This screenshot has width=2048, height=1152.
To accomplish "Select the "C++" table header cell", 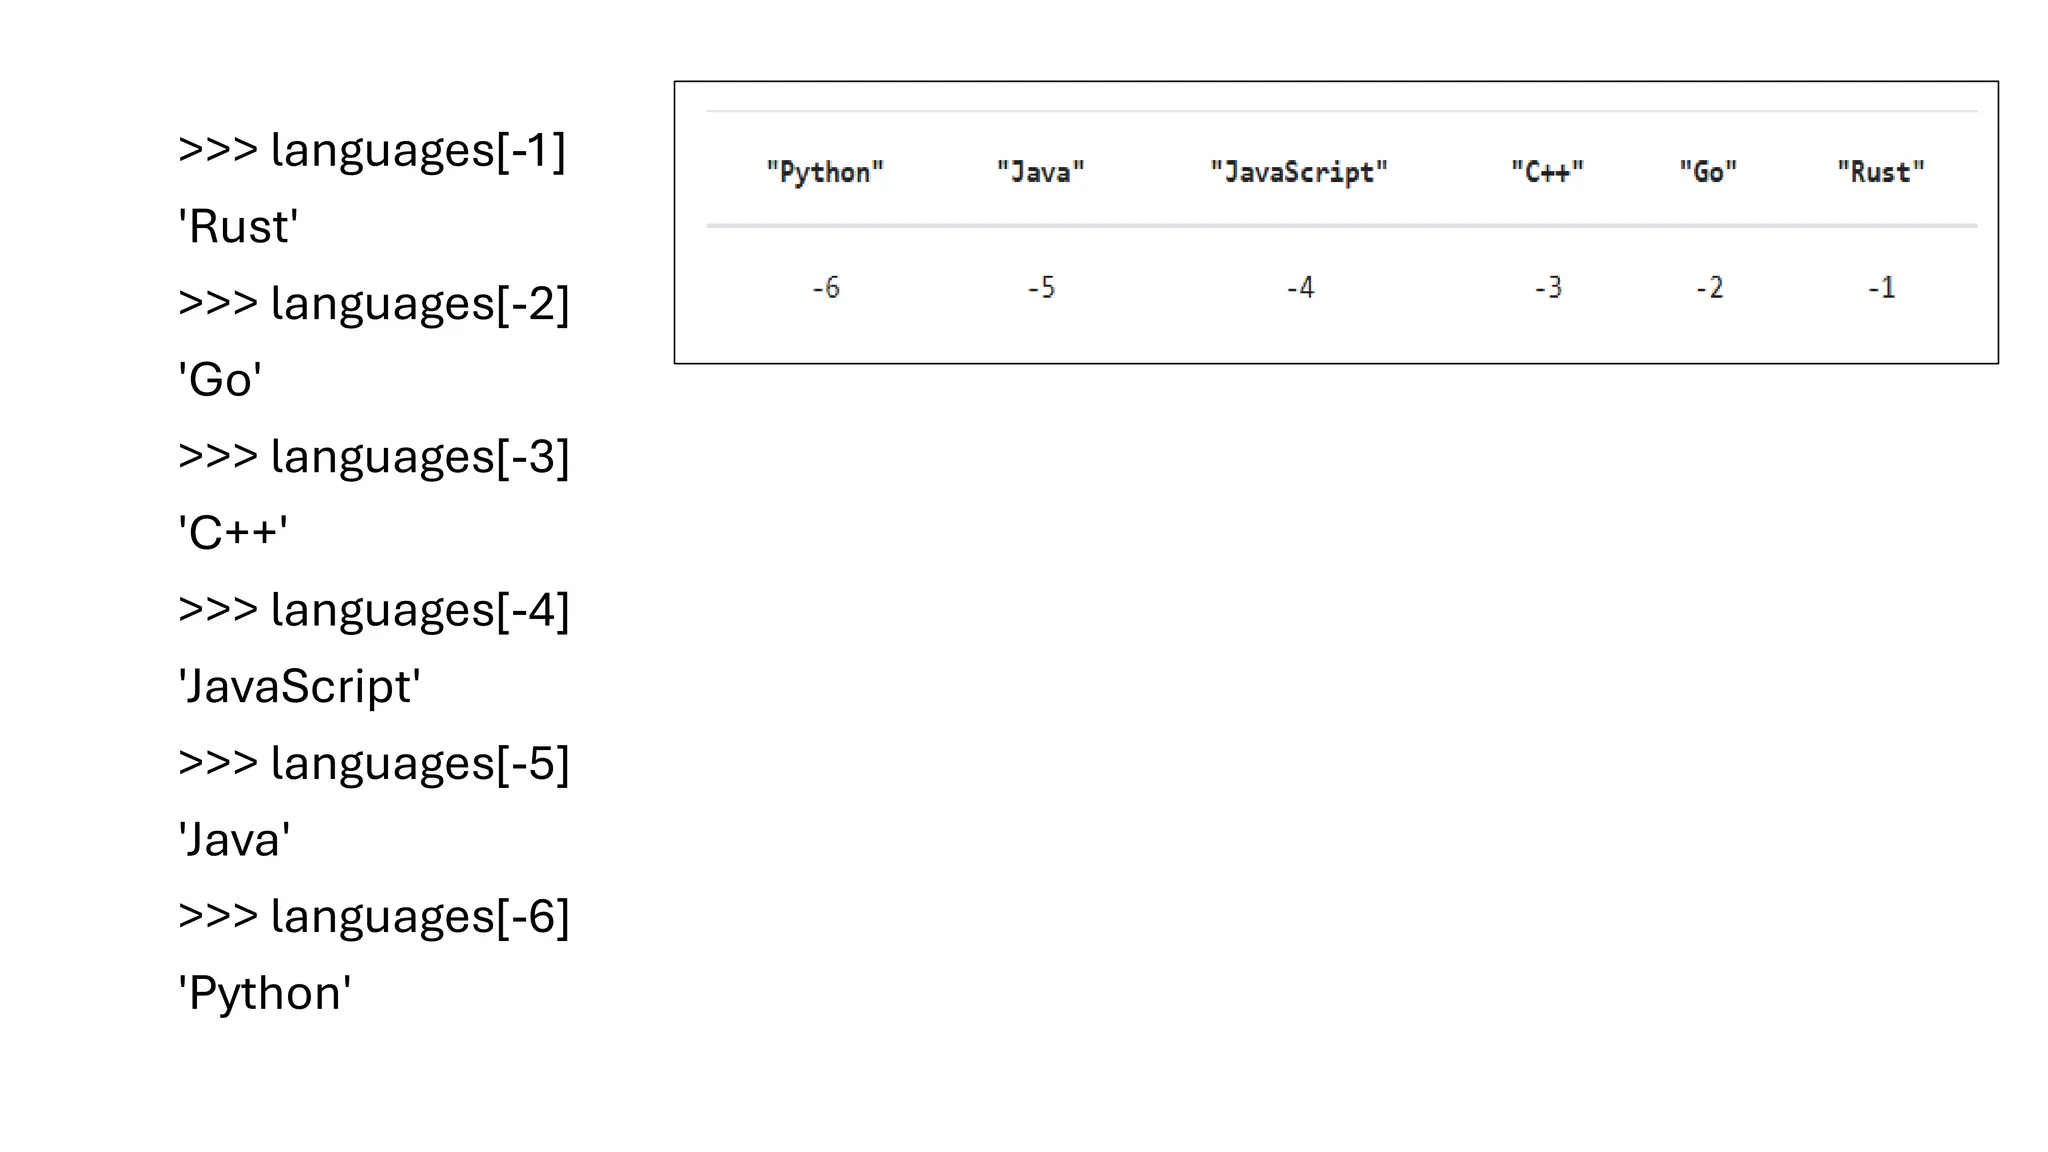I will pyautogui.click(x=1547, y=172).
